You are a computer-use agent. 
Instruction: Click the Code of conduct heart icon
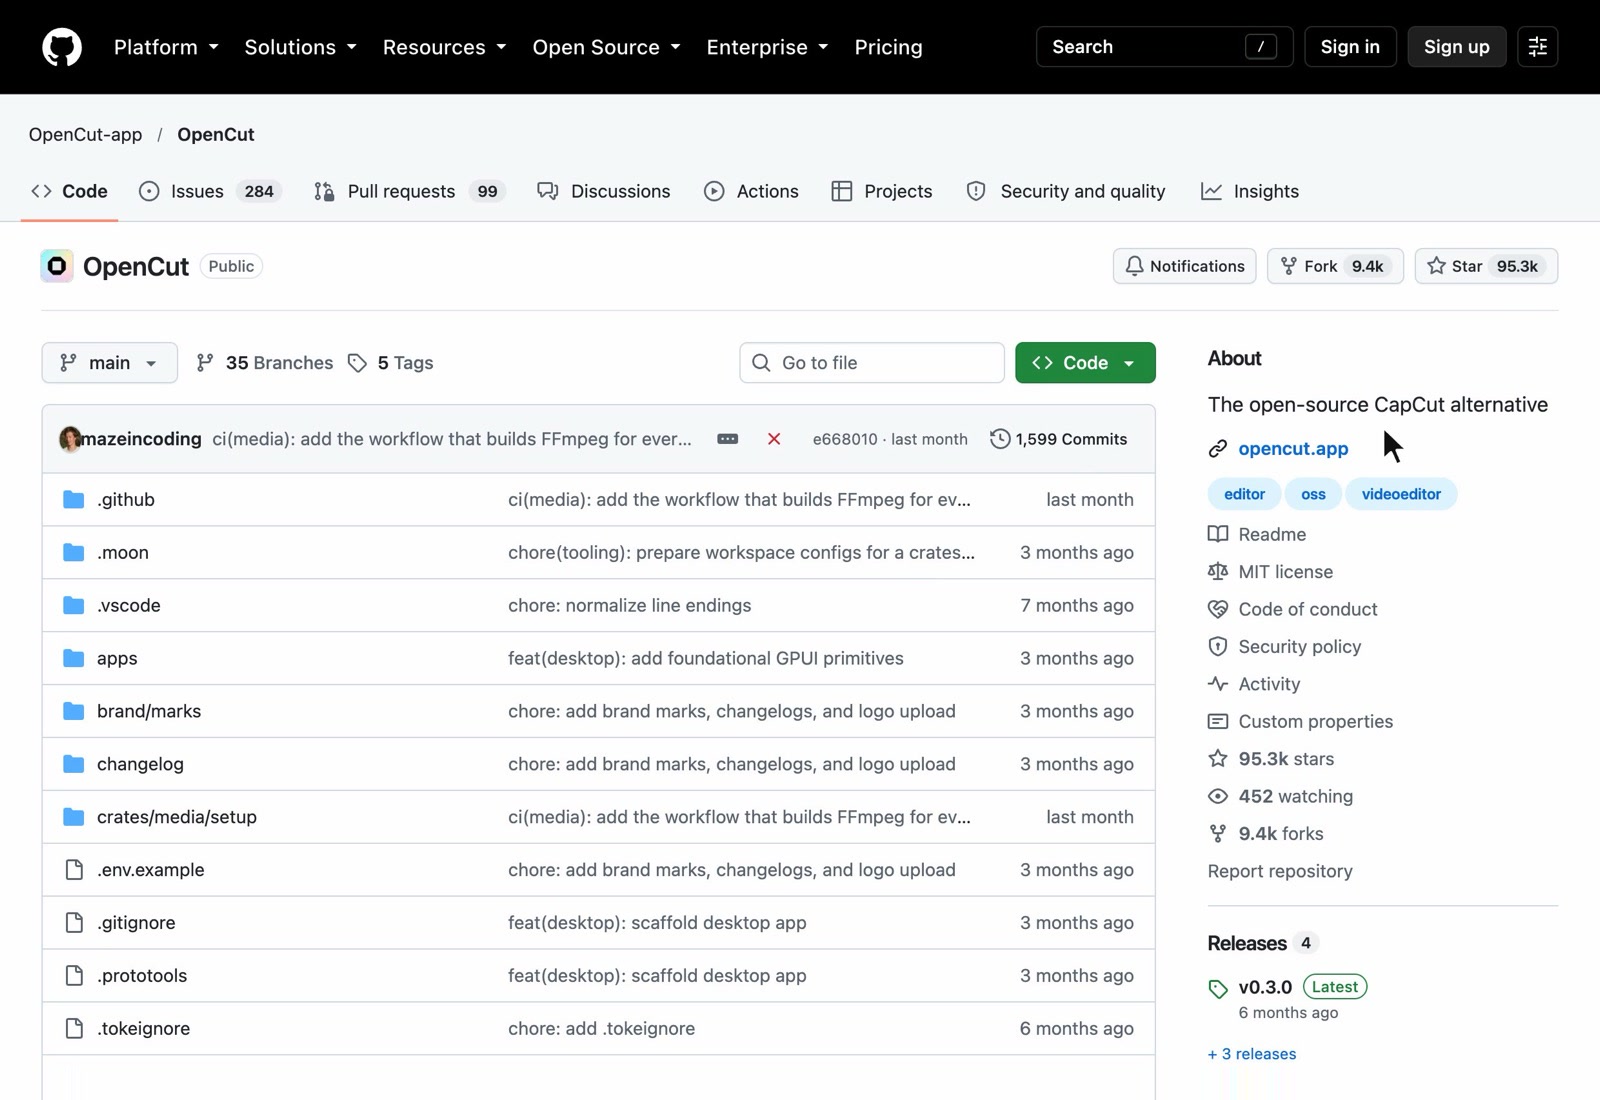[1218, 609]
